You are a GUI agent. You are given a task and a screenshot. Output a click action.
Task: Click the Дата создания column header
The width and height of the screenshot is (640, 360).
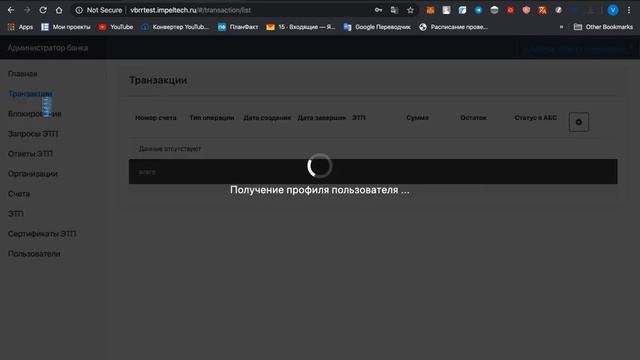point(267,118)
